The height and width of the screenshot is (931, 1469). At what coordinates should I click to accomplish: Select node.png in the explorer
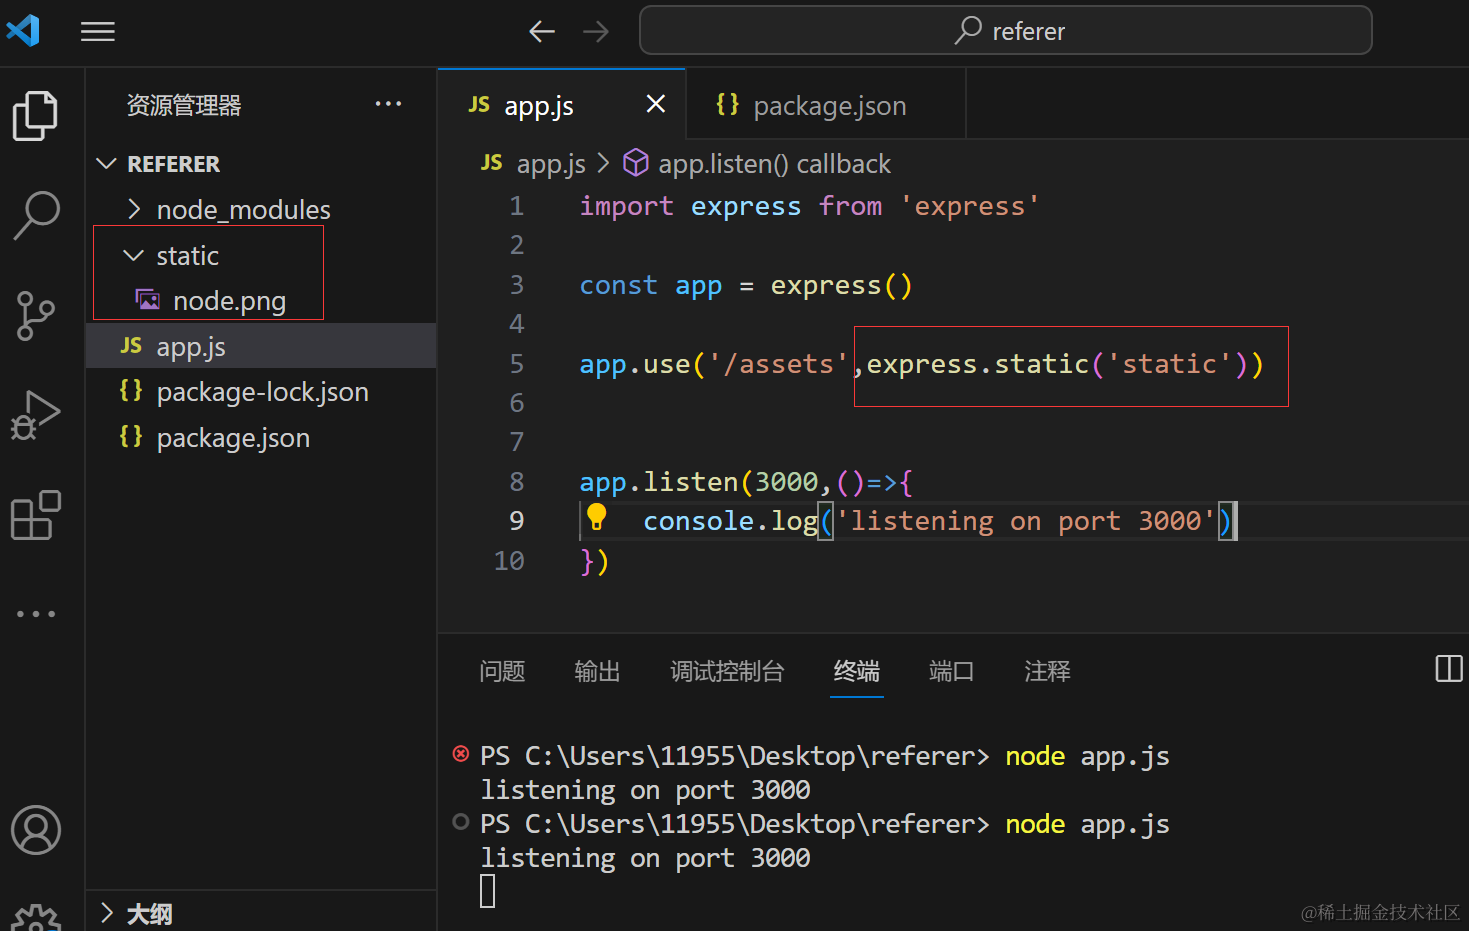pyautogui.click(x=229, y=300)
